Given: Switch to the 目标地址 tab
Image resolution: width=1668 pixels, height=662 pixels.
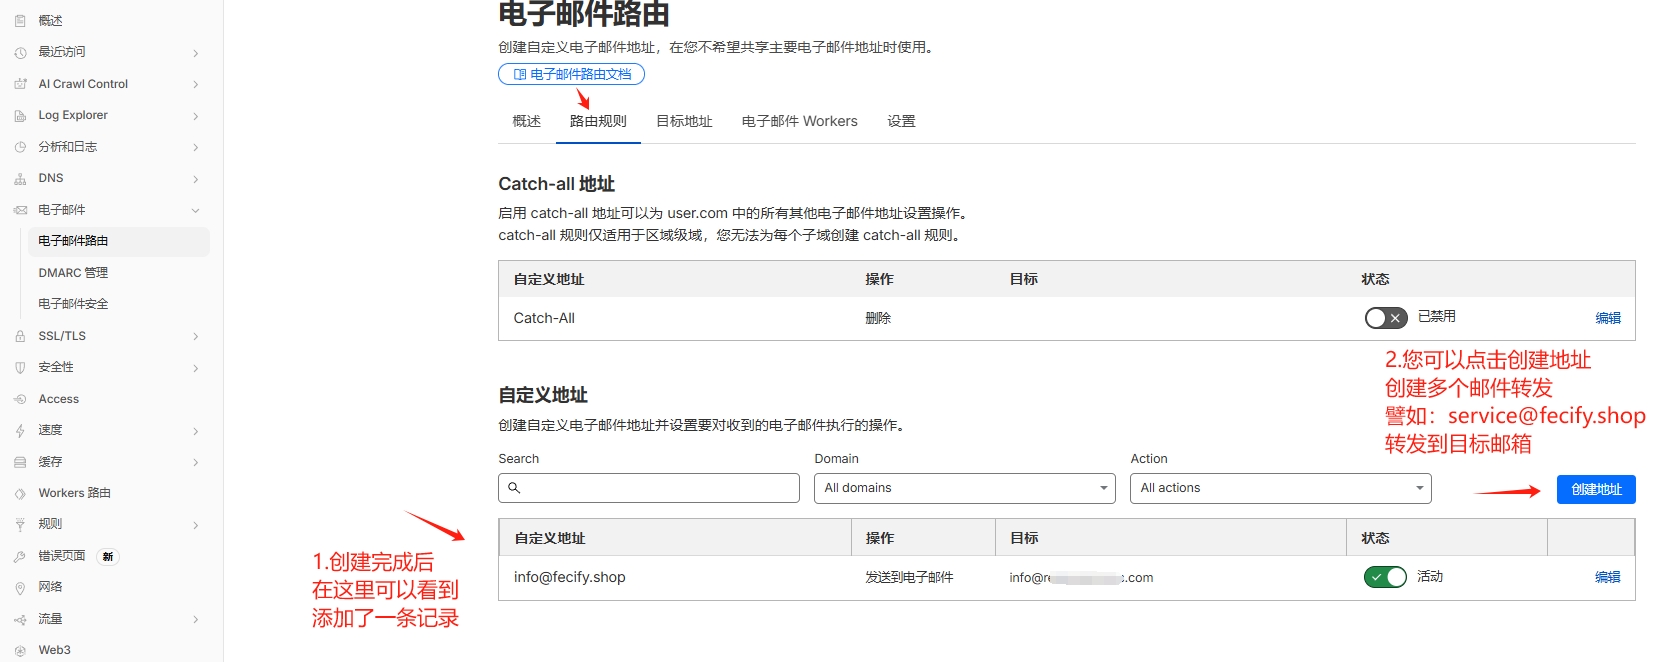Looking at the screenshot, I should (684, 121).
